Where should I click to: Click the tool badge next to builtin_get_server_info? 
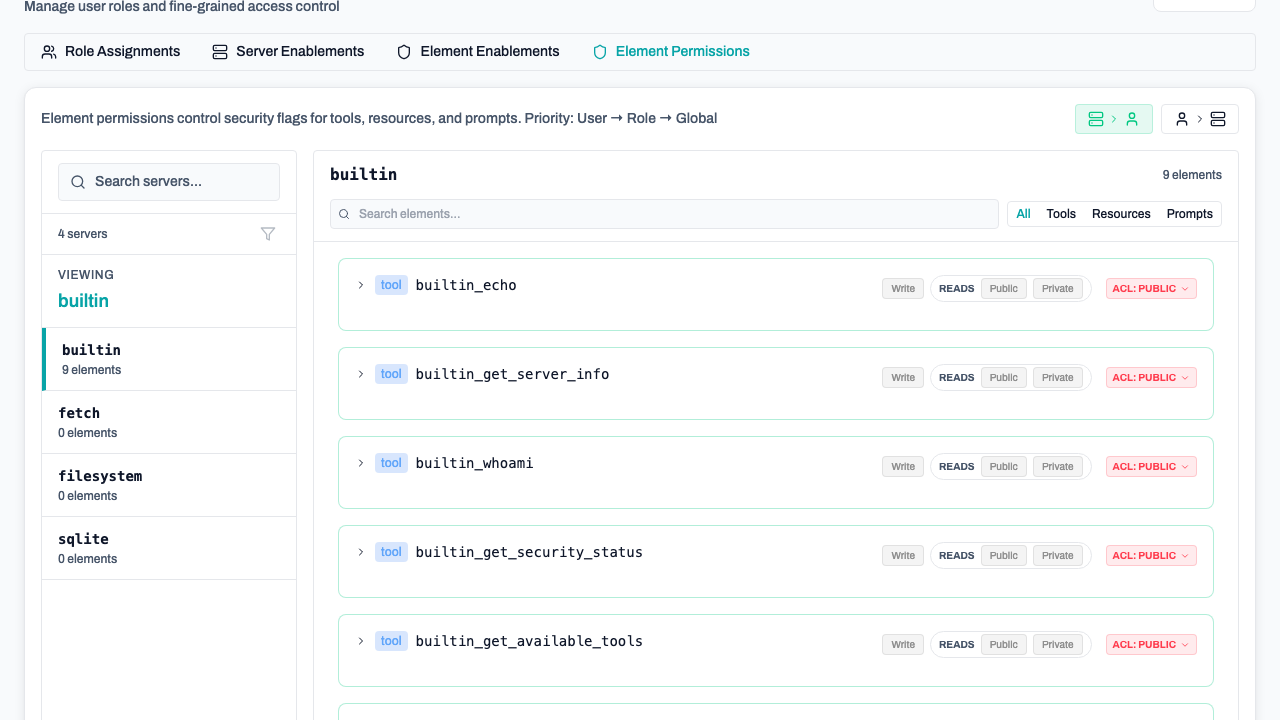(391, 373)
